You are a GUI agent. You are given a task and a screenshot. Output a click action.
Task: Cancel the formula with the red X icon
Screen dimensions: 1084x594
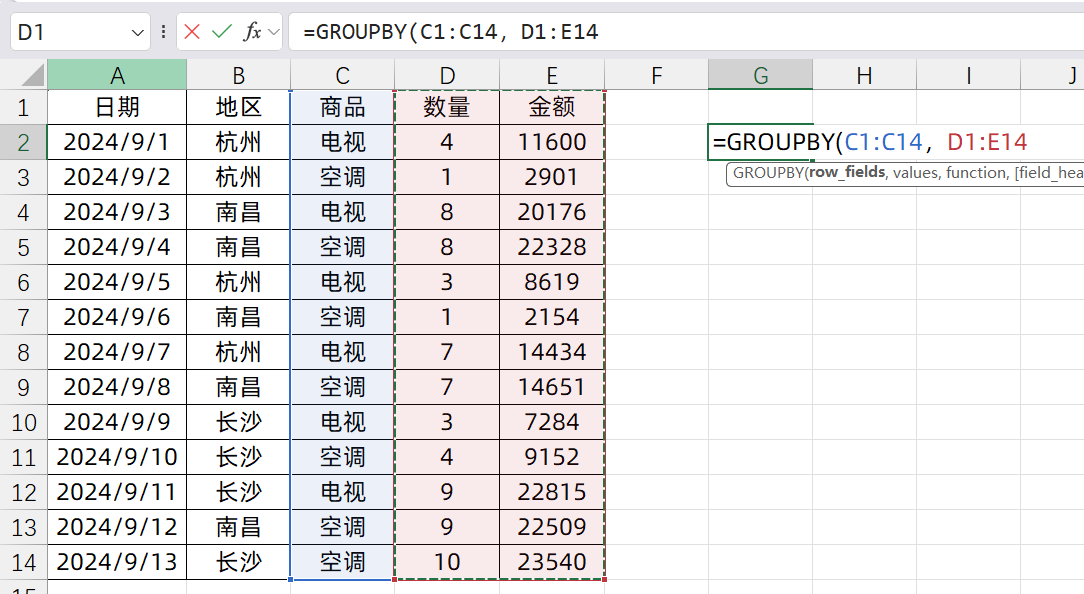[x=192, y=32]
